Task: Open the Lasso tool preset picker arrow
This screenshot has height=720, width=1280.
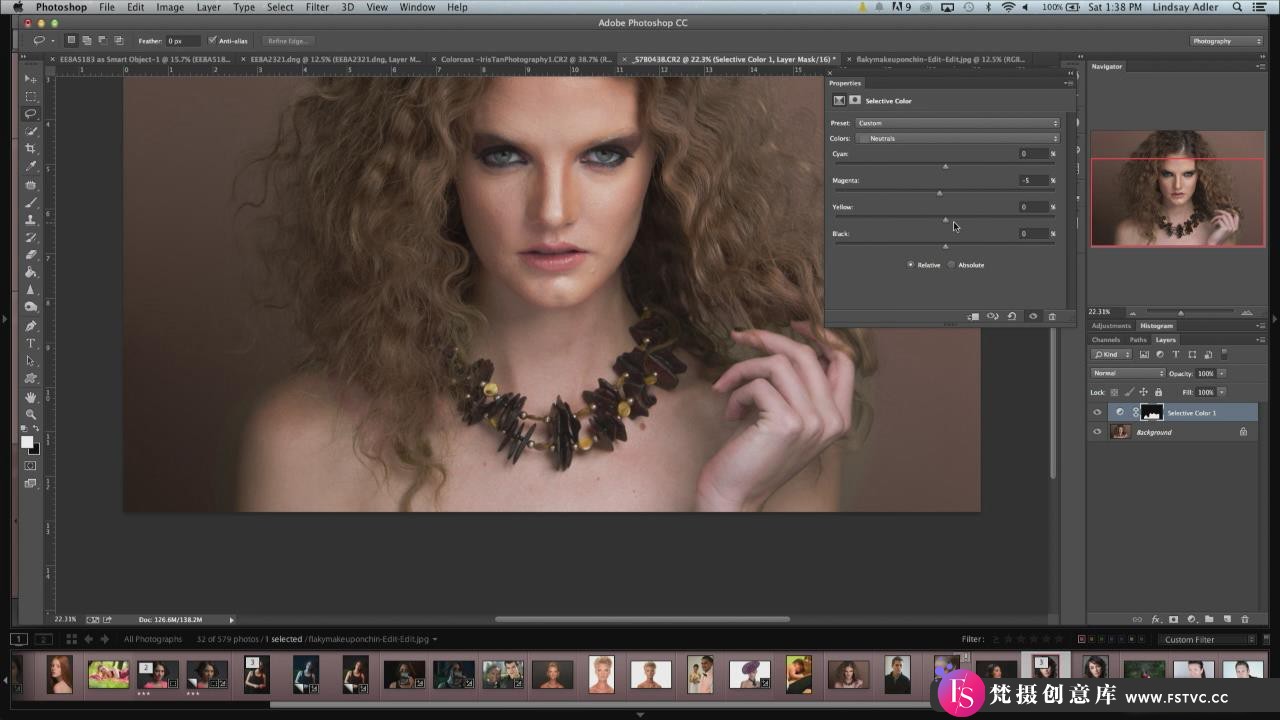Action: click(x=52, y=41)
